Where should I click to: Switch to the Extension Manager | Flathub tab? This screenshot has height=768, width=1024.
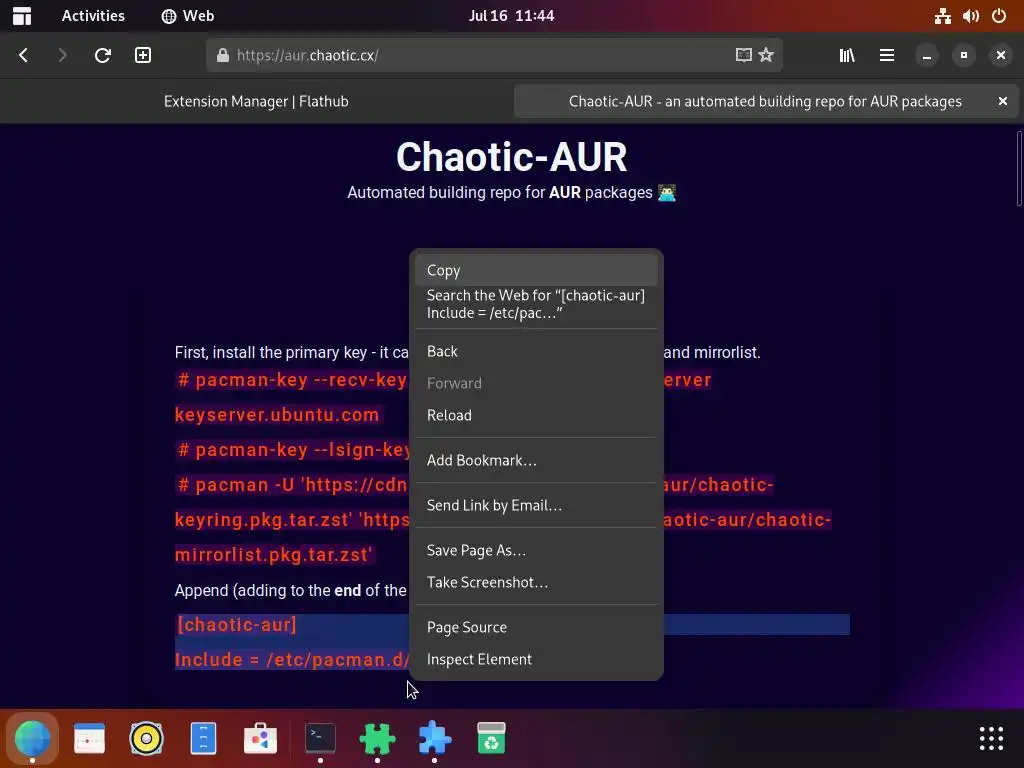click(256, 101)
